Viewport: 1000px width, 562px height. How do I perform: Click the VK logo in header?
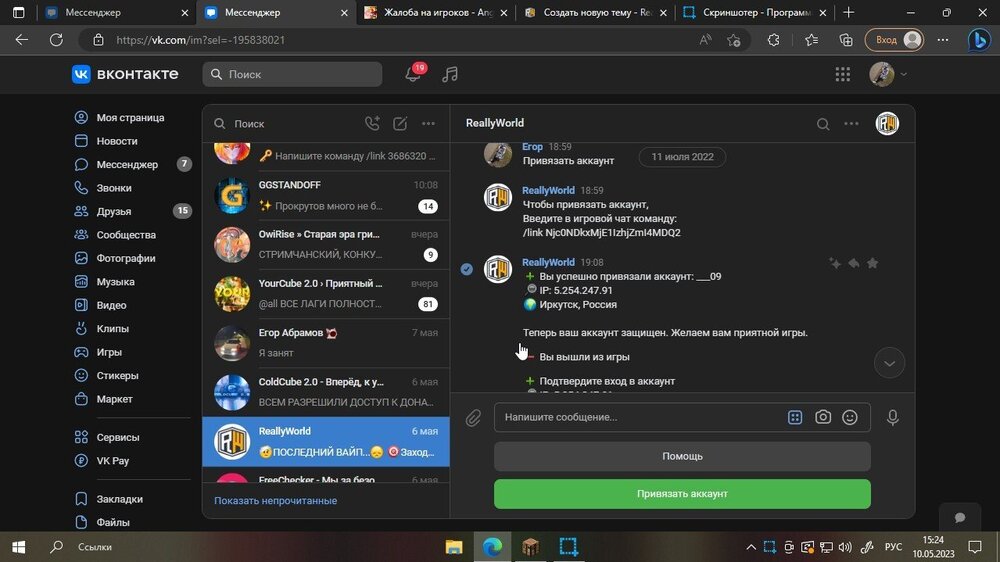[x=125, y=74]
